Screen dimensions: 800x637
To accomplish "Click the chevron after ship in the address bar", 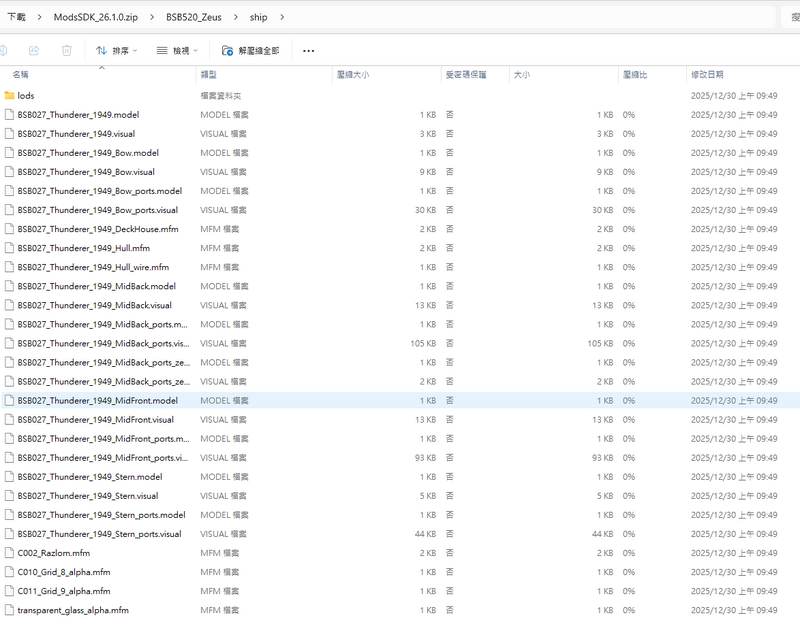I will coord(282,17).
